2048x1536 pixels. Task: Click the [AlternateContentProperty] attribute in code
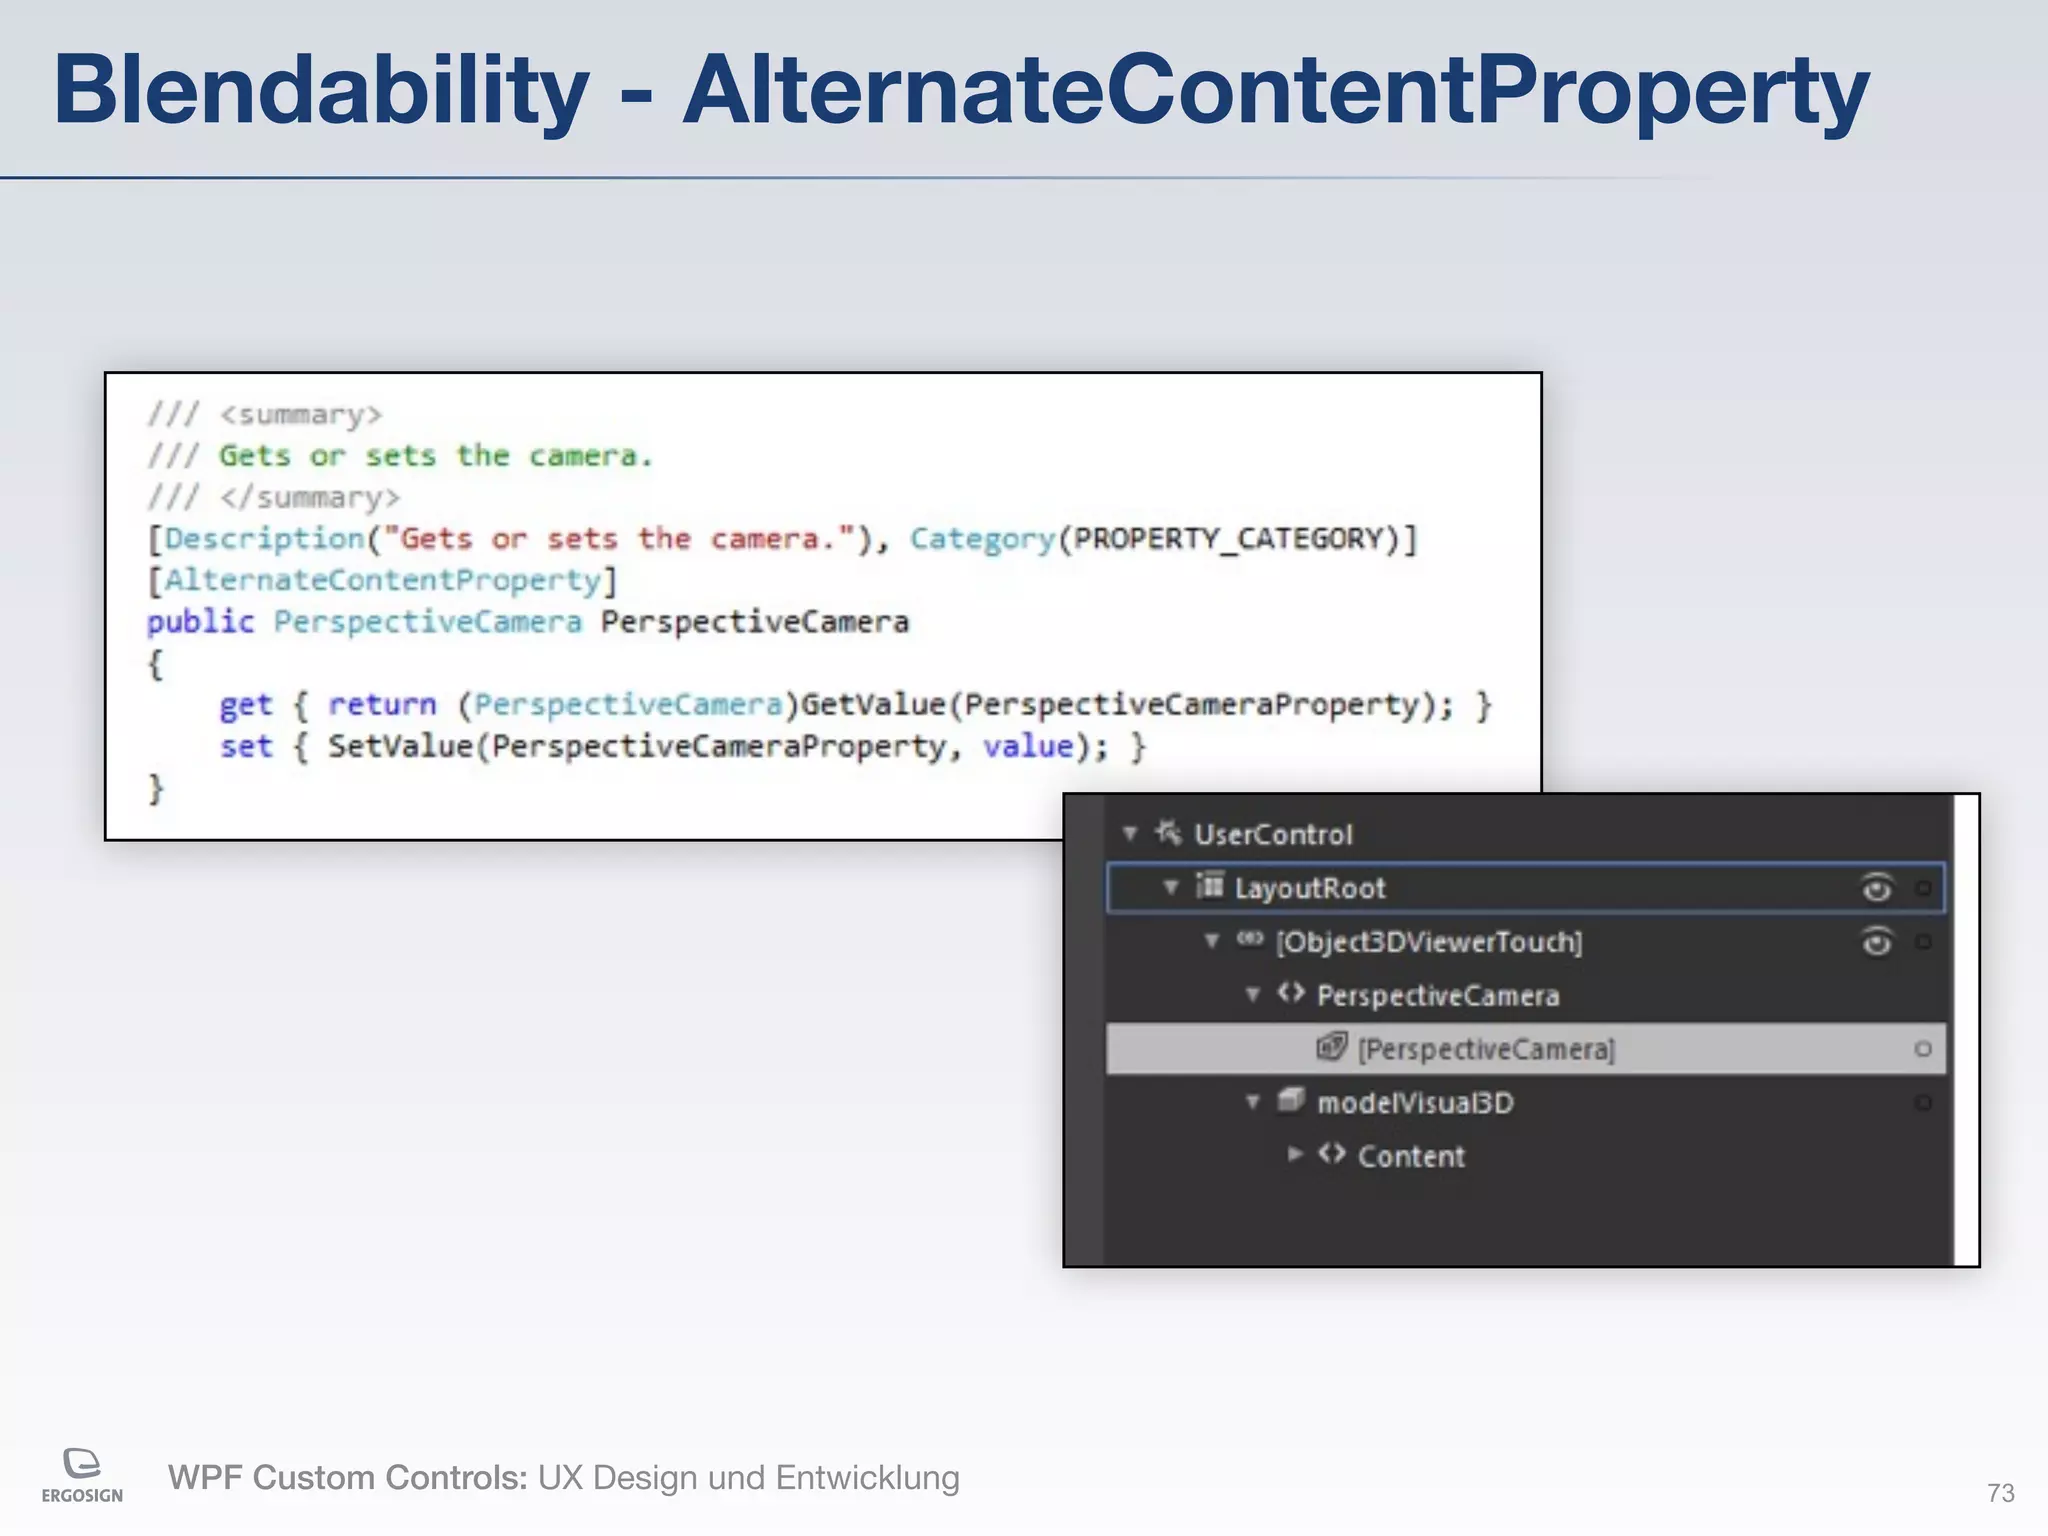coord(383,580)
